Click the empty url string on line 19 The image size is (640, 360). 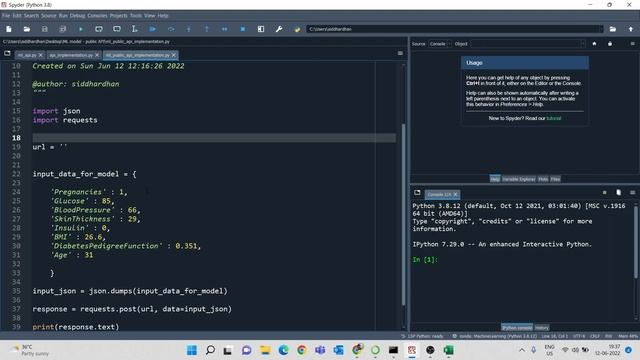(x=63, y=147)
